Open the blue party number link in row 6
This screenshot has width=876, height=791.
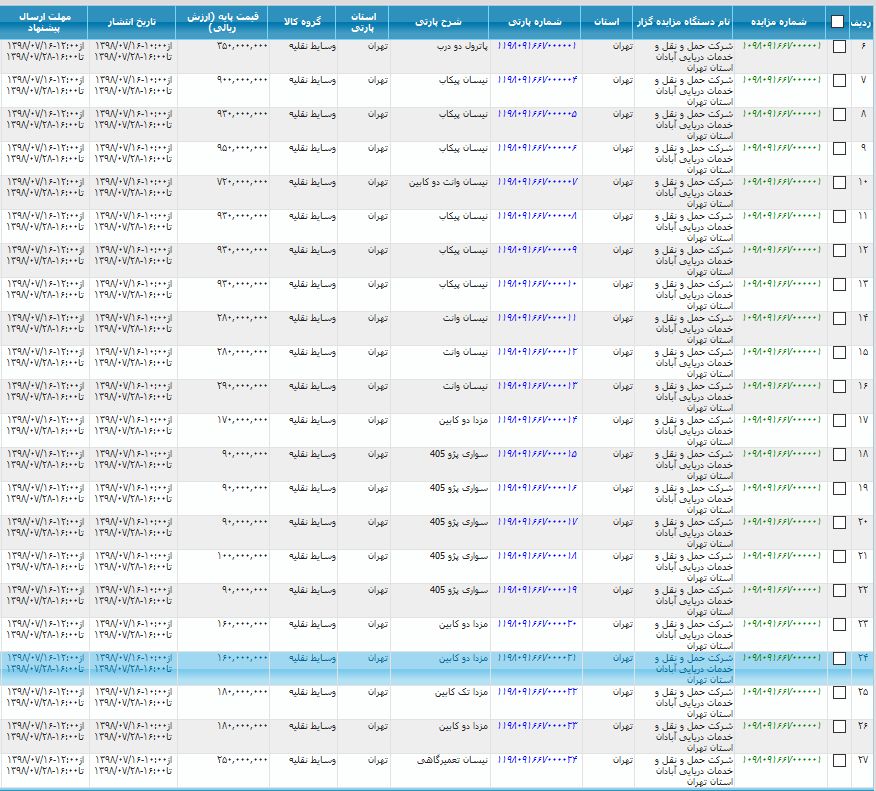(x=537, y=46)
